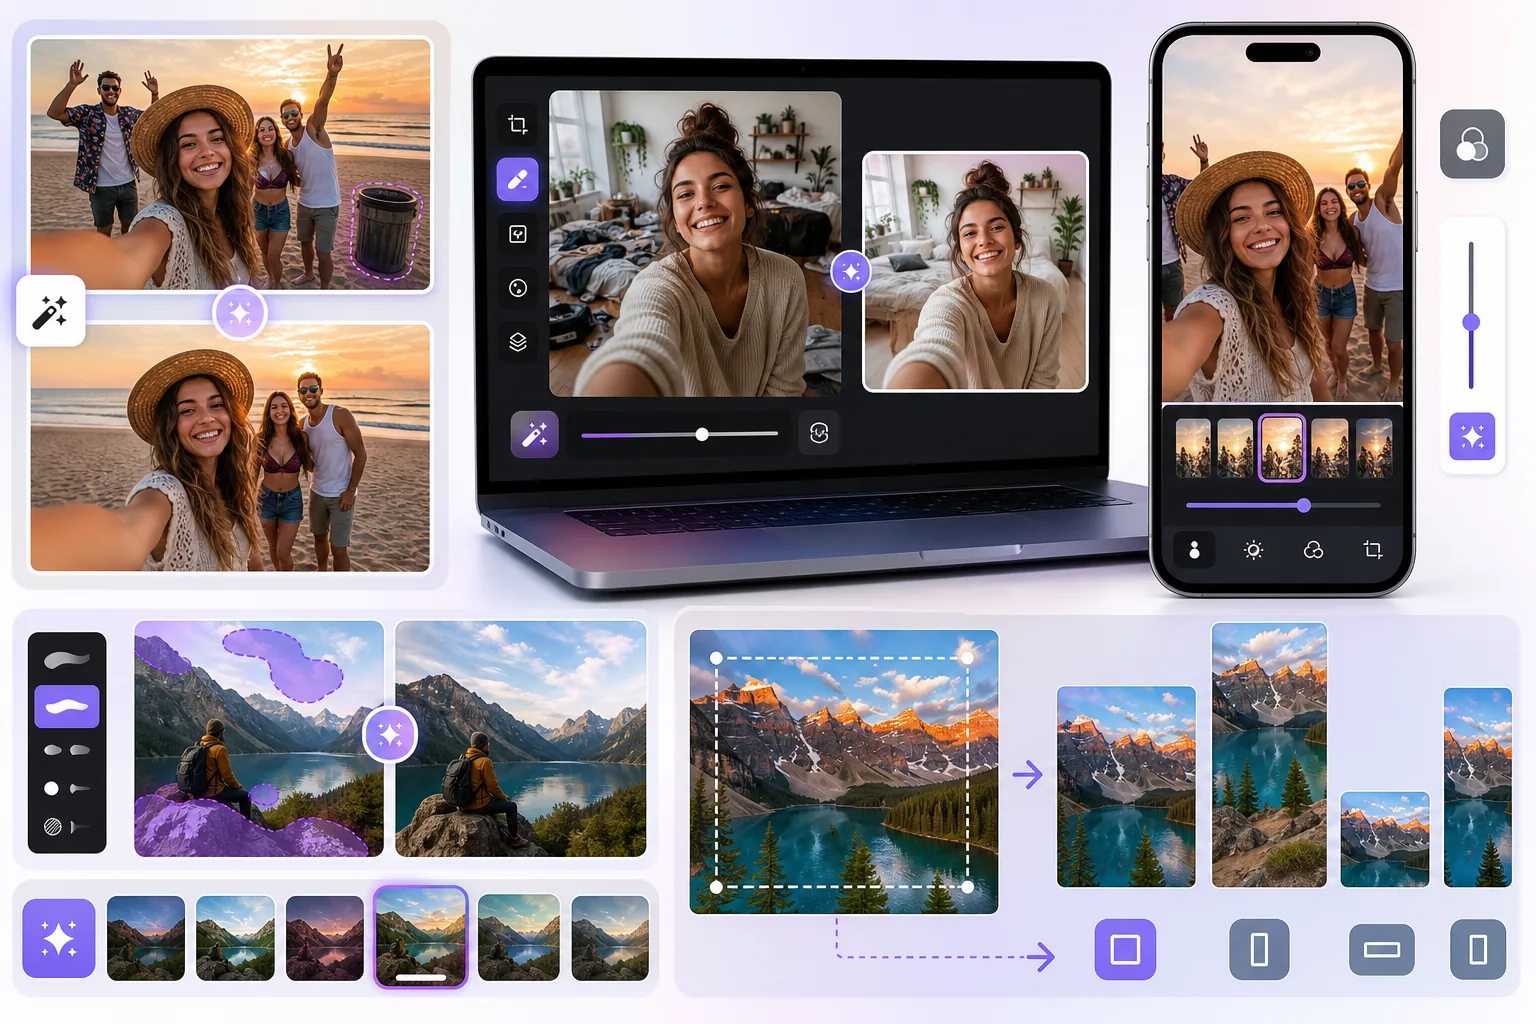Choose the first tall portrait aspect ratio button
This screenshot has height=1024, width=1536.
pos(1259,949)
